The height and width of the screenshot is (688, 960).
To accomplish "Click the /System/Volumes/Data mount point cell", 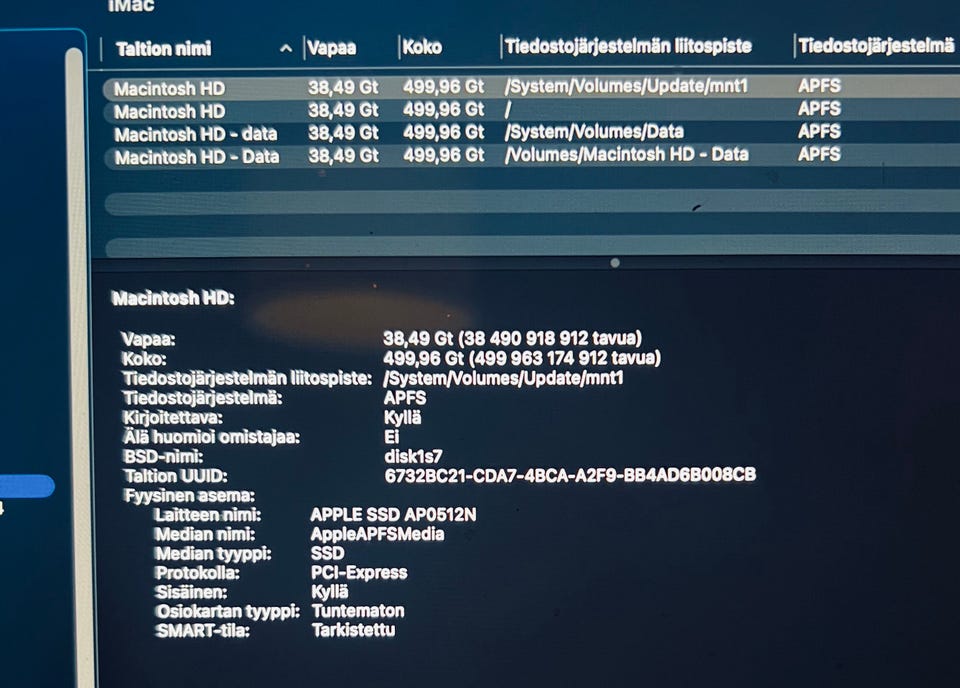I will pos(594,132).
